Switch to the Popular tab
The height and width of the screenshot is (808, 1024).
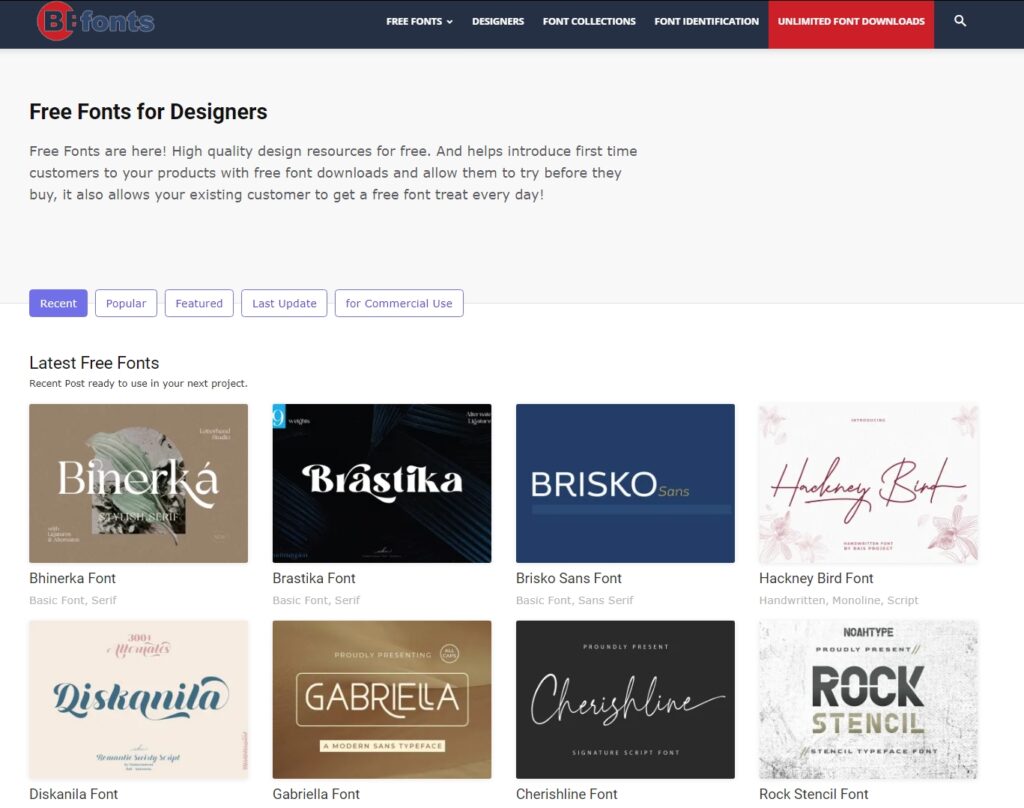click(x=126, y=303)
